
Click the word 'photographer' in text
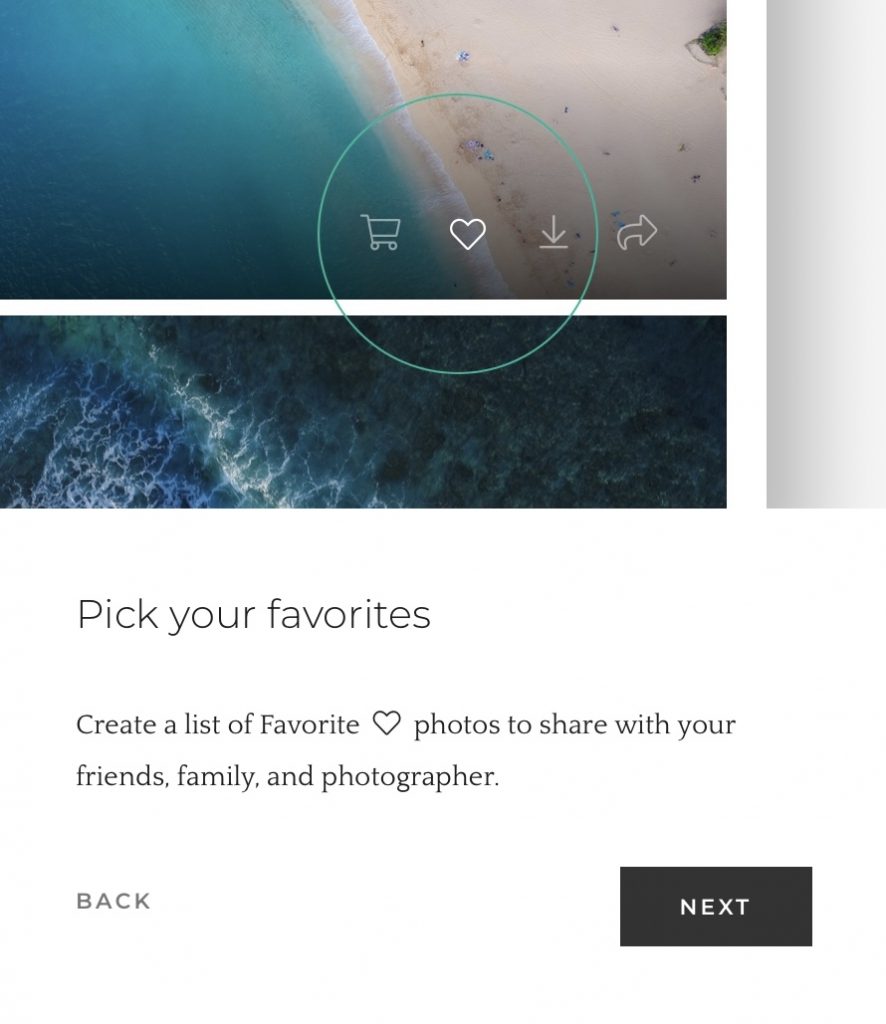(x=410, y=777)
